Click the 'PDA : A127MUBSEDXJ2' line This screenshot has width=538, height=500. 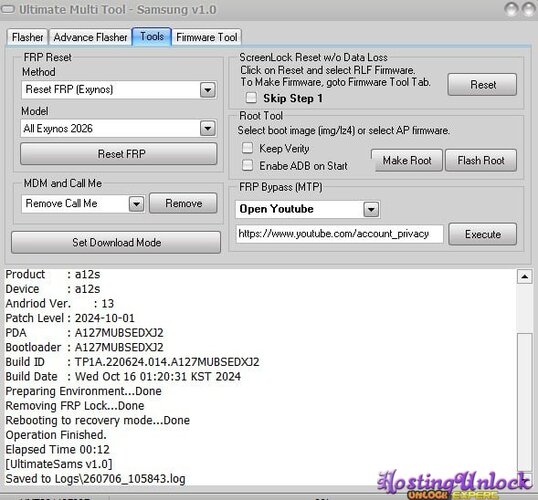coord(84,333)
